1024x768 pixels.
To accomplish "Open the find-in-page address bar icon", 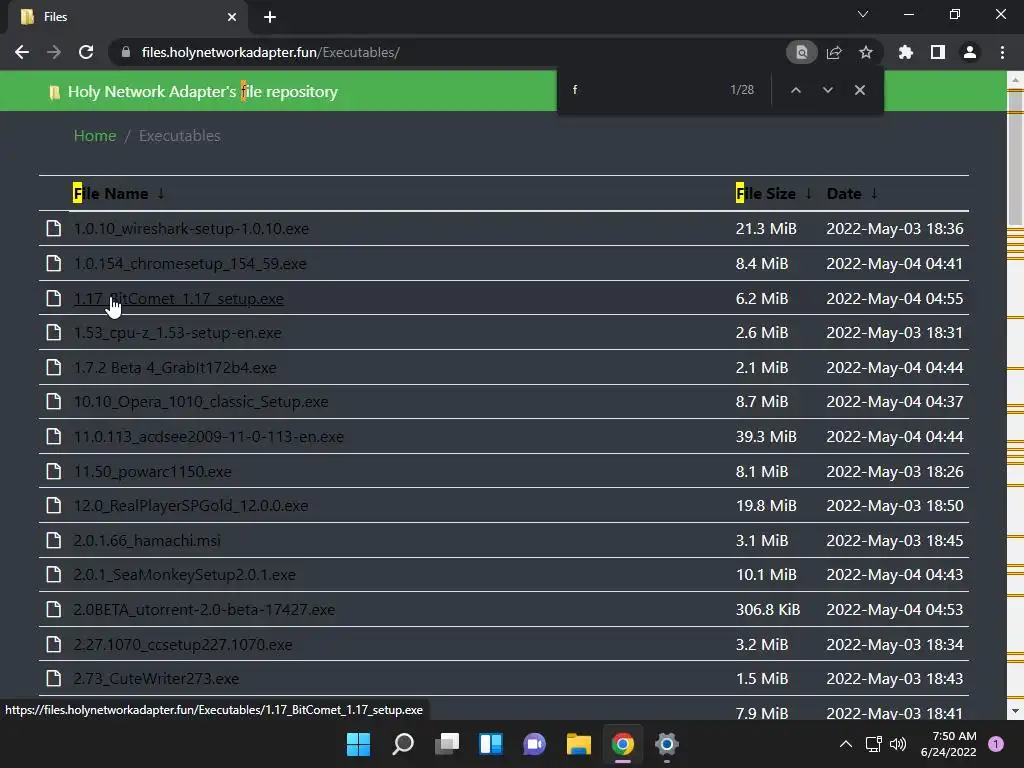I will click(x=801, y=52).
